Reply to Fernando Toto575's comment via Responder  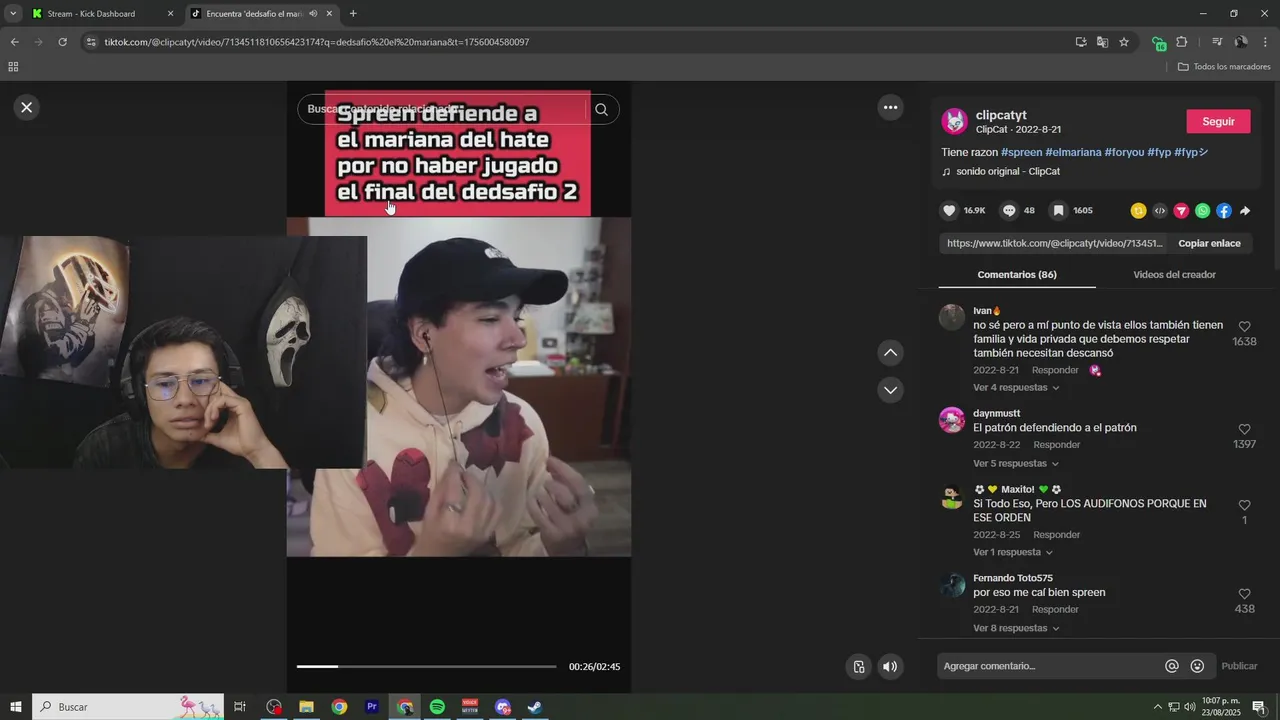(x=1055, y=609)
